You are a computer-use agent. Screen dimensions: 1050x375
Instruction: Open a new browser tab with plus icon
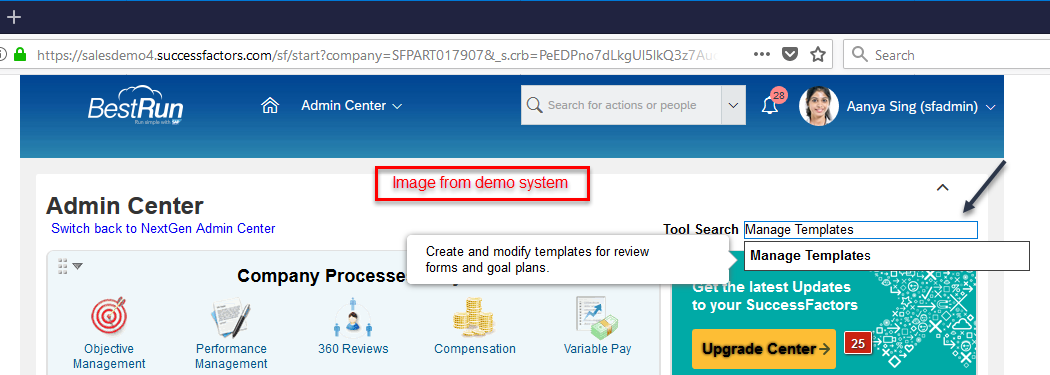coord(13,17)
